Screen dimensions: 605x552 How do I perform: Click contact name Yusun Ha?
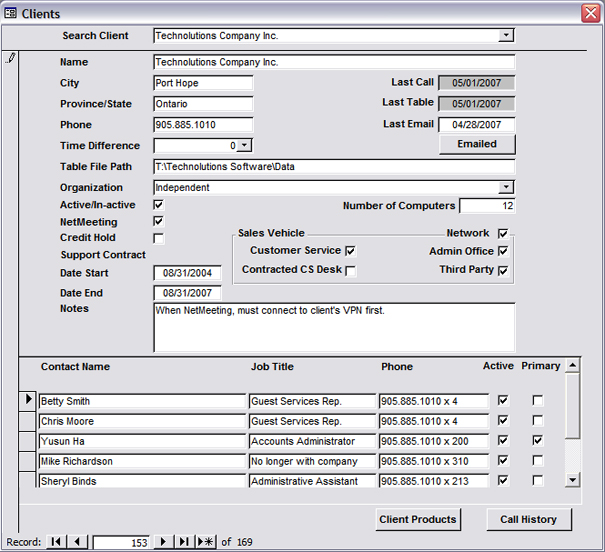coord(142,441)
